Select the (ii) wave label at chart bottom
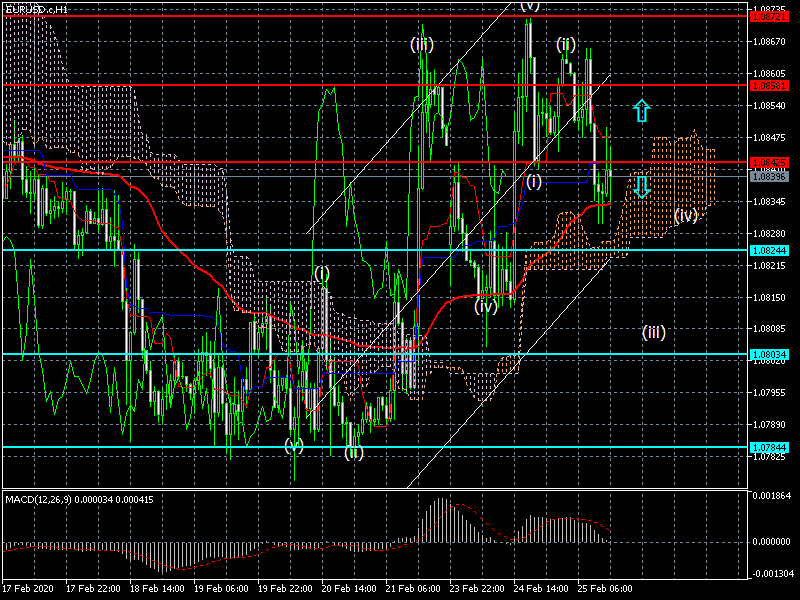The image size is (800, 600). tap(354, 453)
